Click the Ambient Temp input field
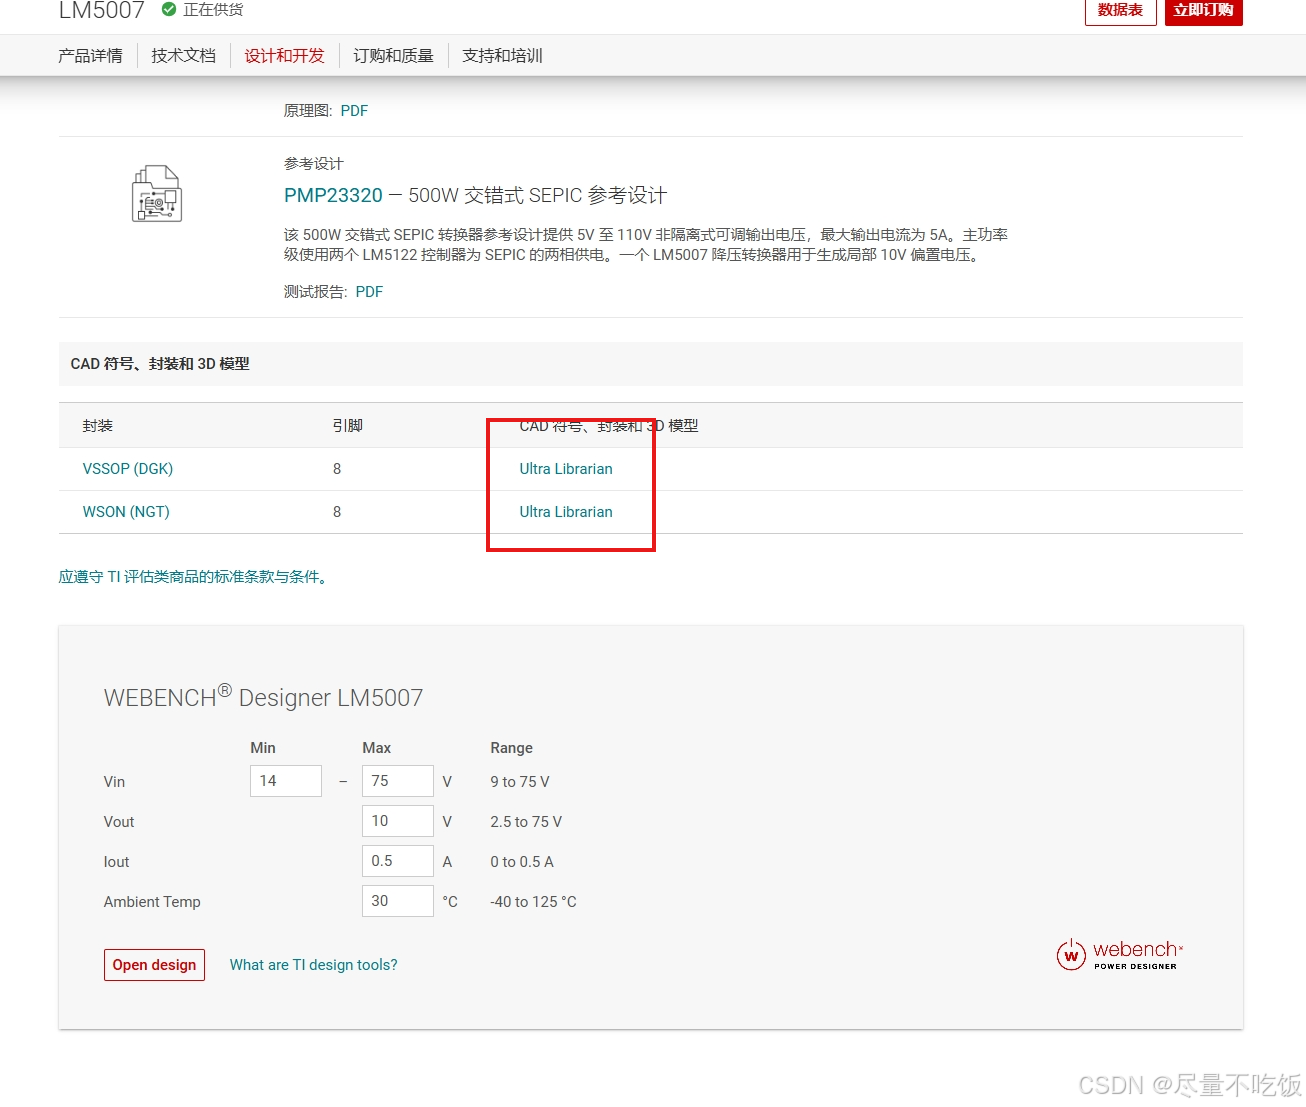1306x1107 pixels. pos(398,901)
